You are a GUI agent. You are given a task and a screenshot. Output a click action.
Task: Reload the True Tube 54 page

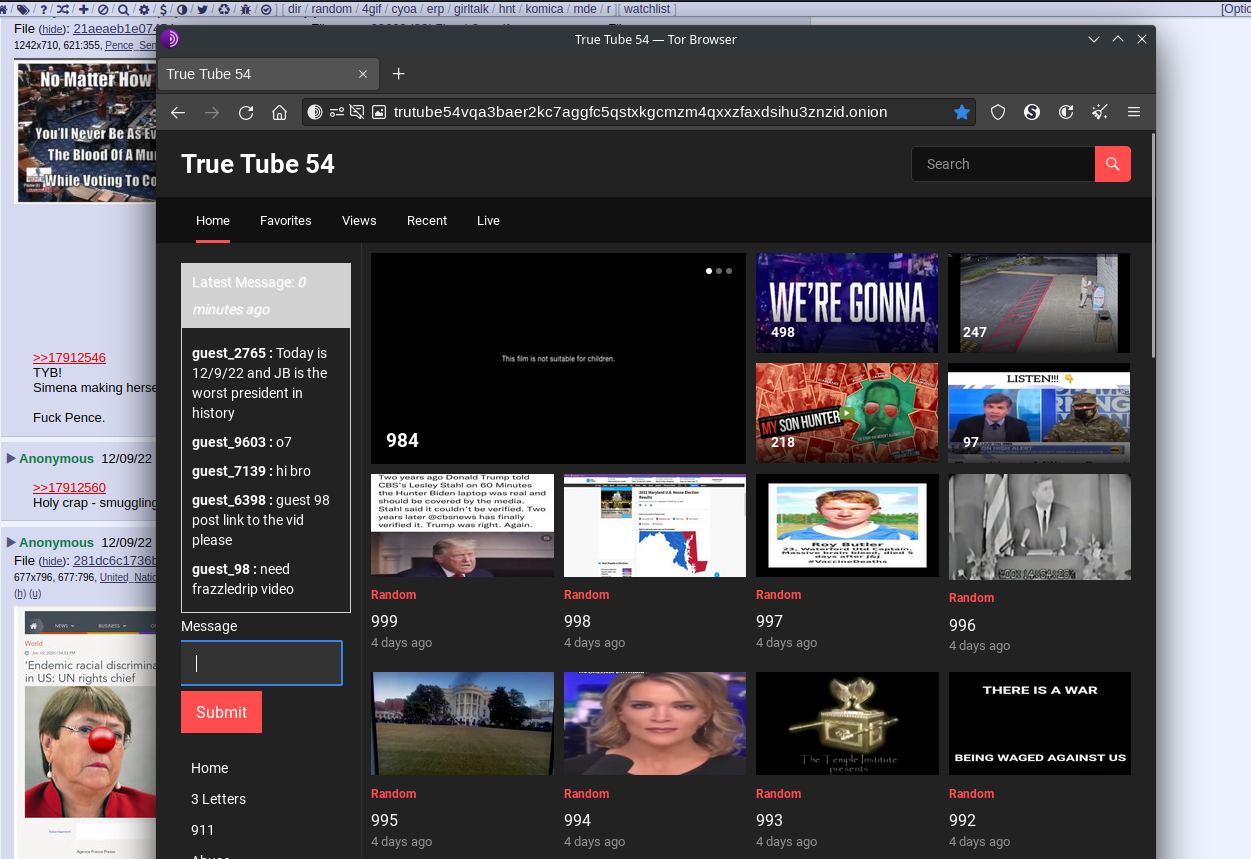[x=246, y=112]
